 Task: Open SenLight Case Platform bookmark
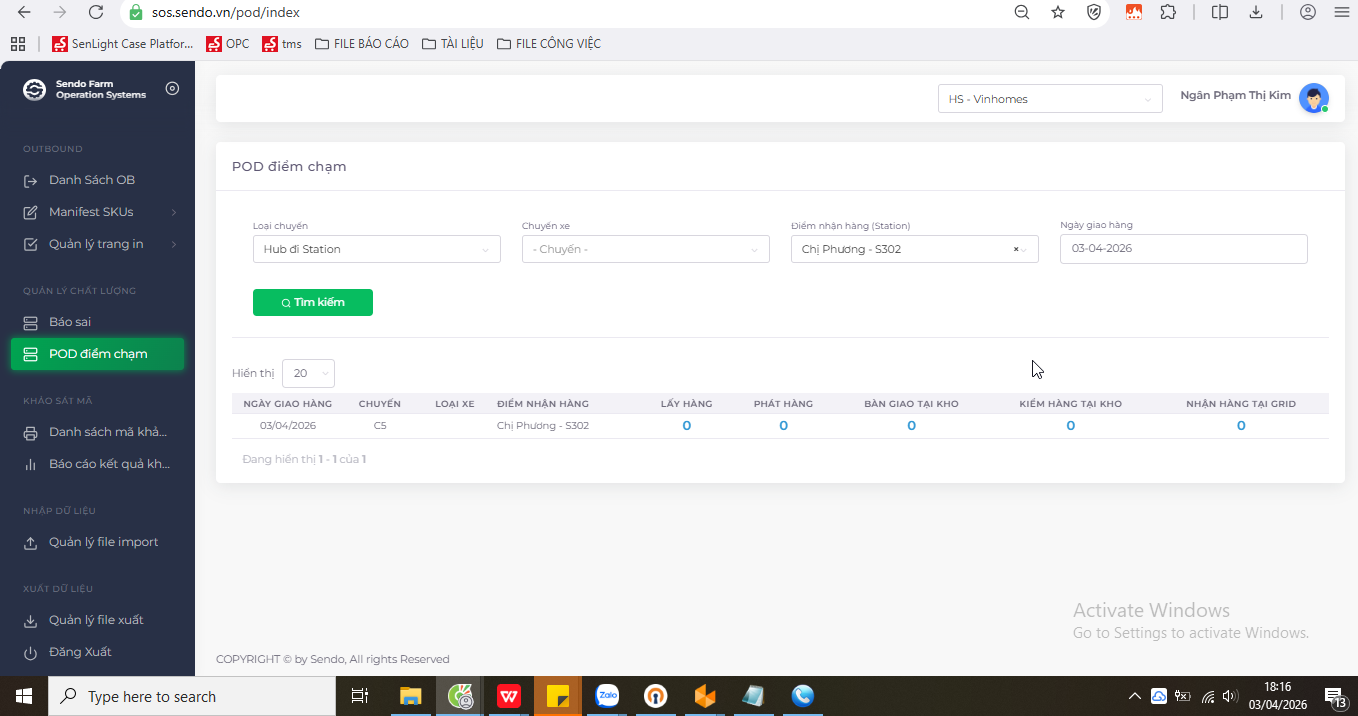[x=123, y=44]
